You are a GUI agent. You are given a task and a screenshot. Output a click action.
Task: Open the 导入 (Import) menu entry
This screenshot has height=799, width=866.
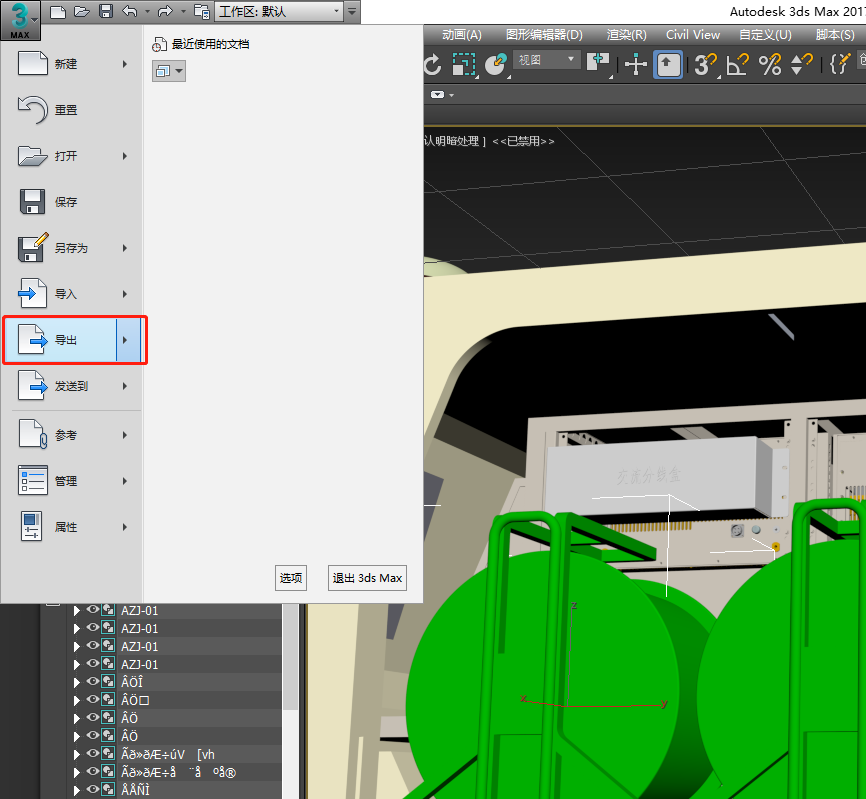tap(72, 294)
